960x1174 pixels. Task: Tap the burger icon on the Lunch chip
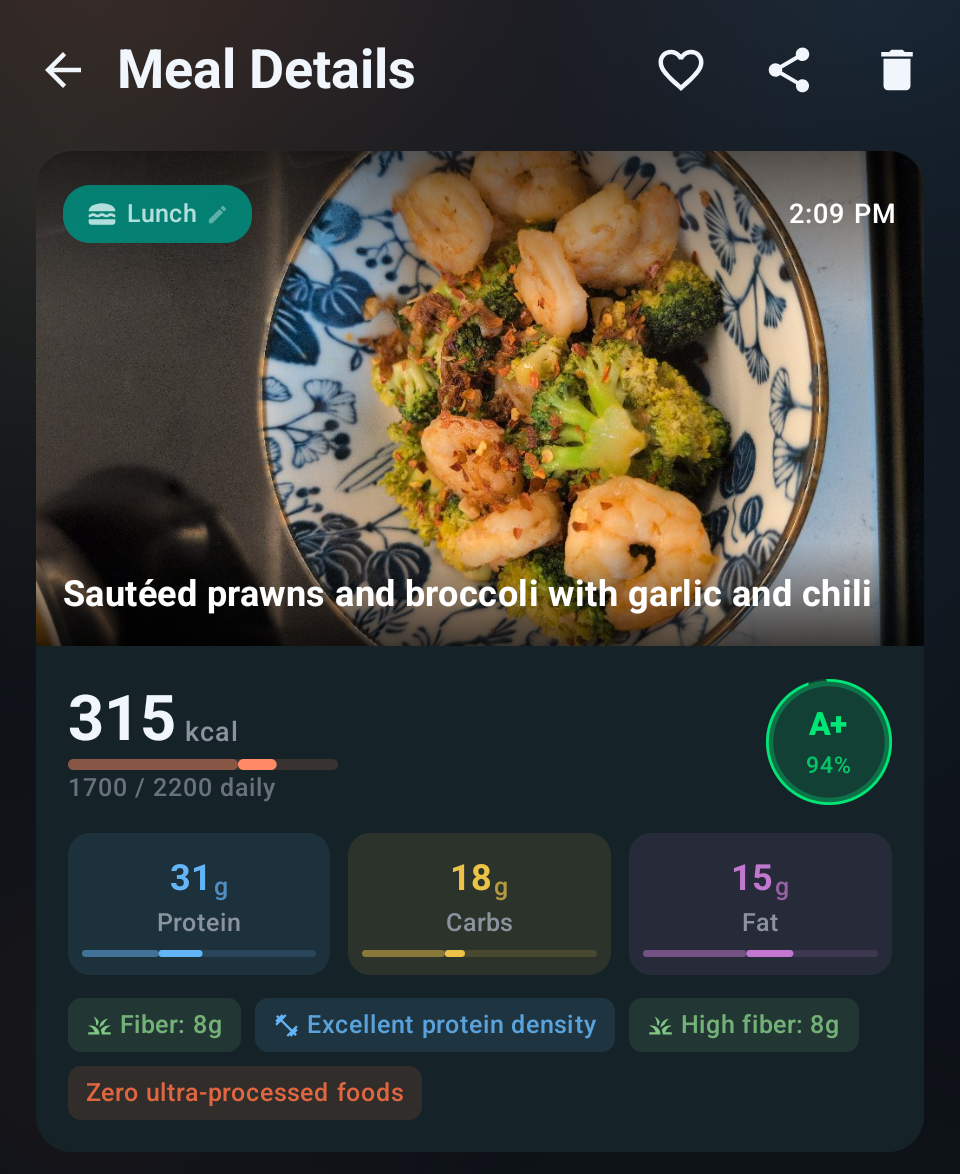[x=101, y=214]
